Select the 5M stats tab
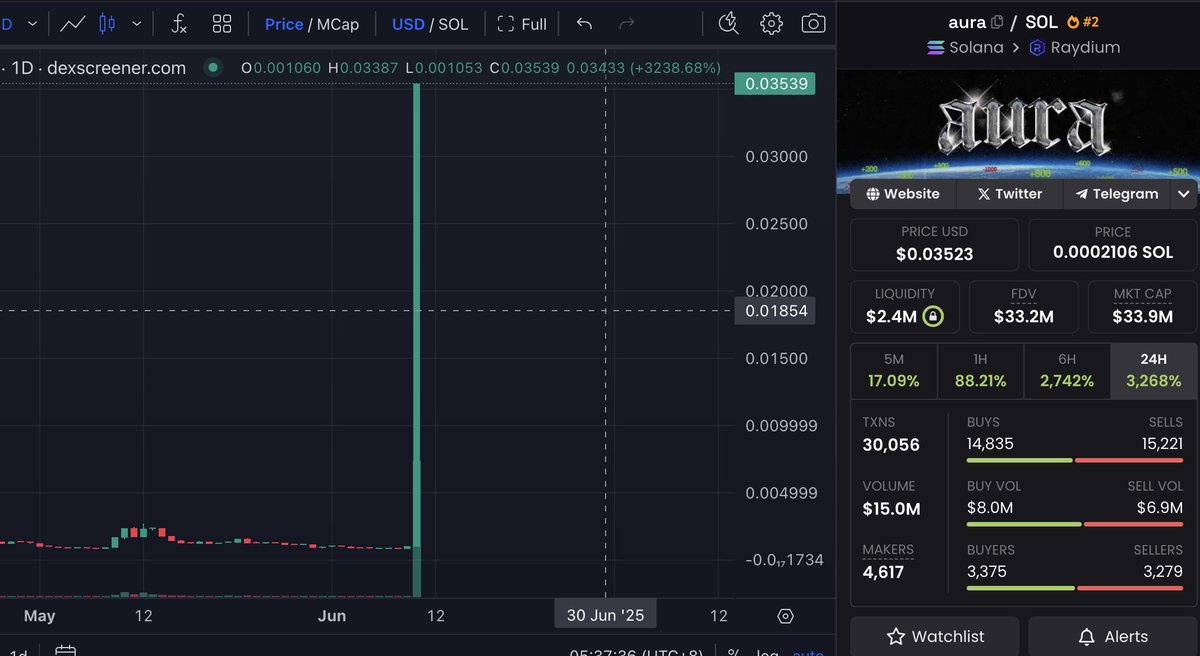Screen dimensions: 1200x656 pos(894,370)
